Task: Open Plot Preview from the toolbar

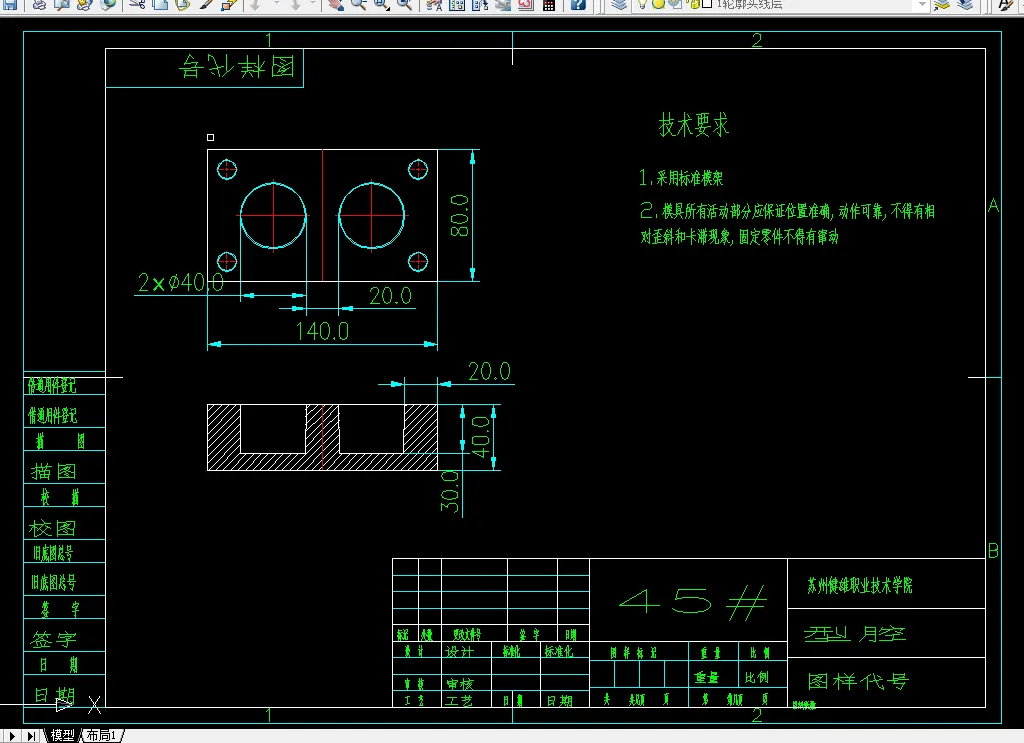Action: (61, 5)
